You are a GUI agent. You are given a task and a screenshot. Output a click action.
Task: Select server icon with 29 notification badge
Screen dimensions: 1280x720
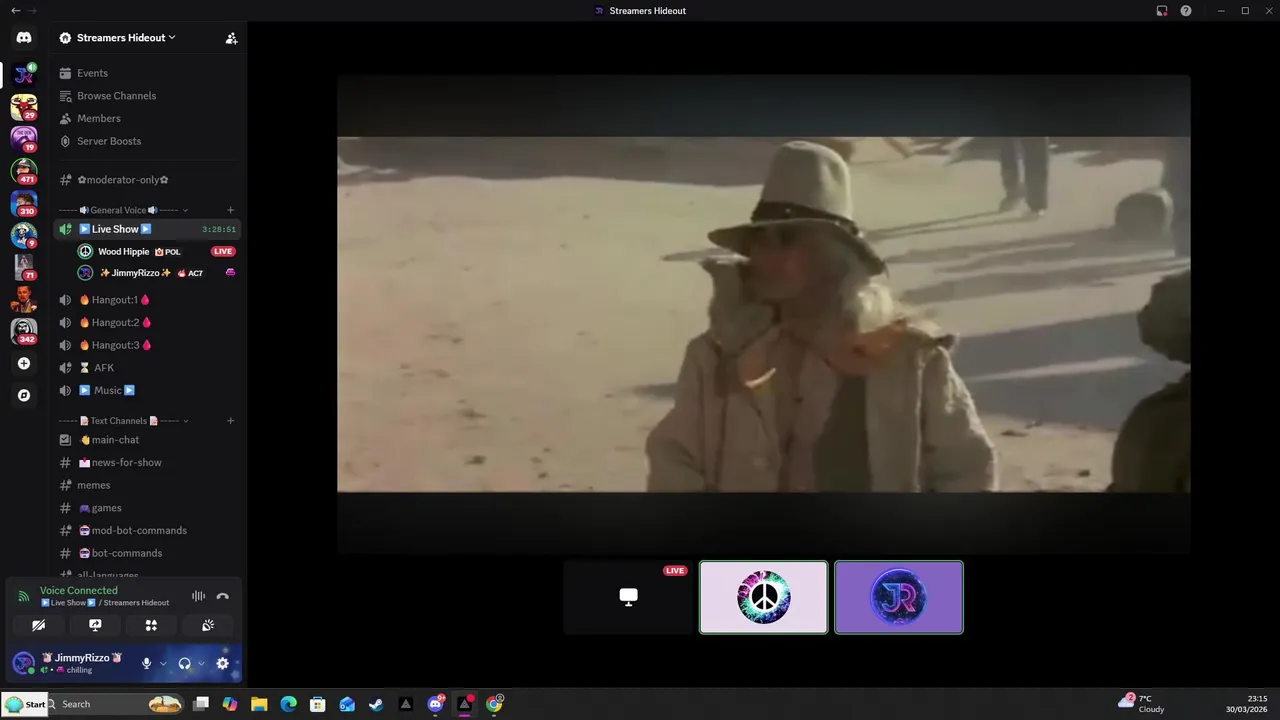click(x=24, y=106)
